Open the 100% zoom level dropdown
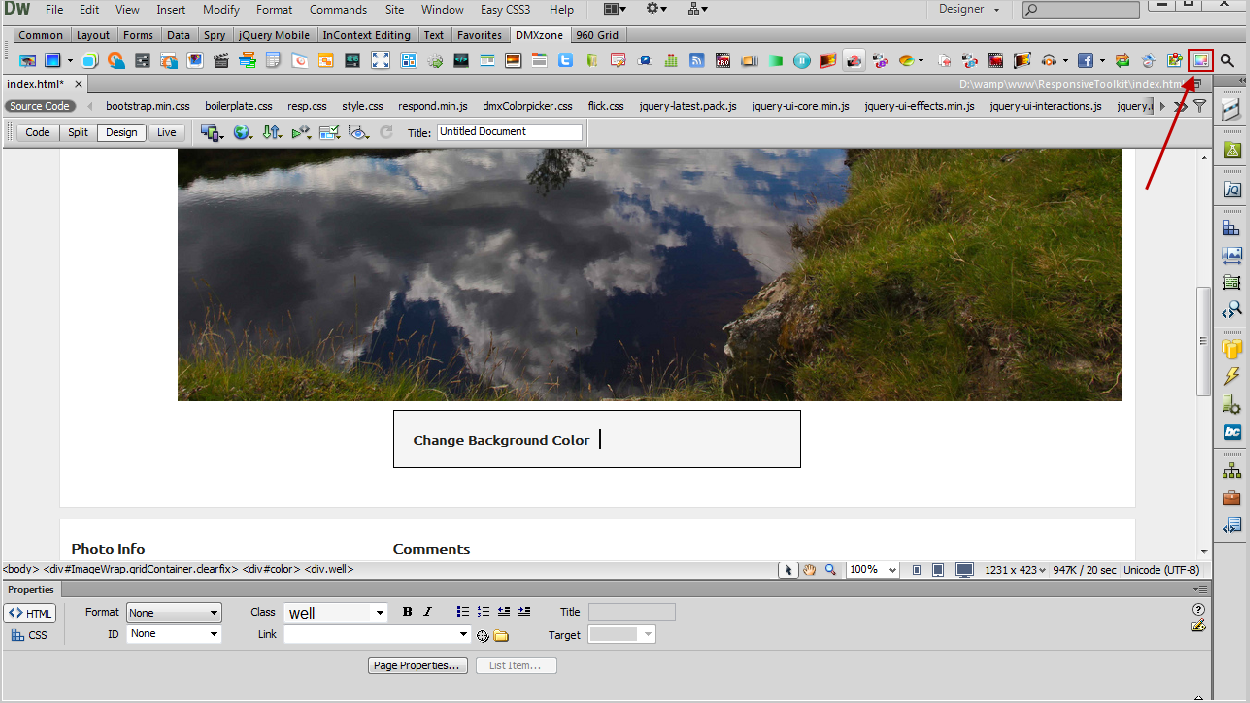This screenshot has width=1250, height=703. 873,570
